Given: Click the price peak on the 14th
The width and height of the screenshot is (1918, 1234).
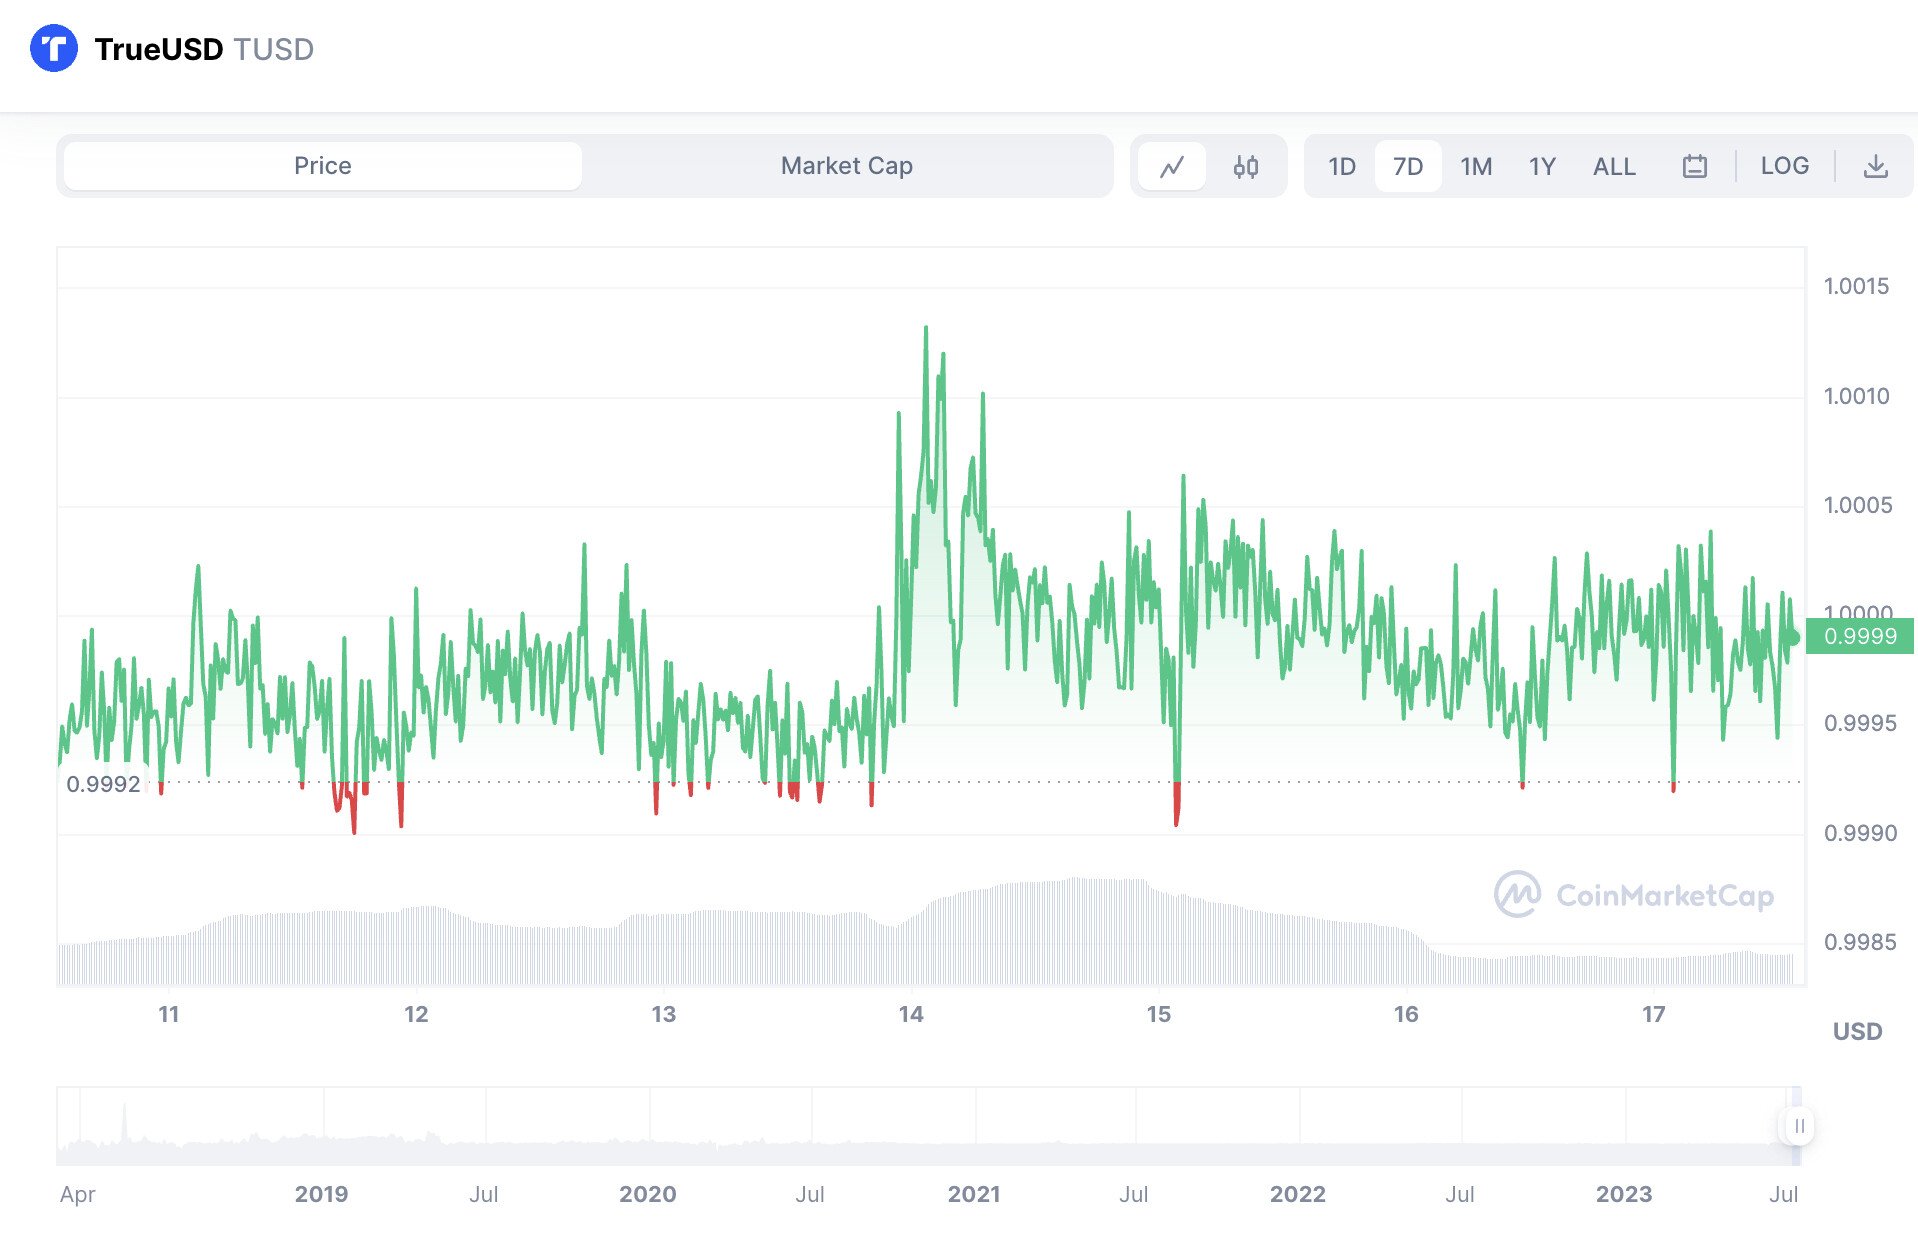Looking at the screenshot, I should coord(925,328).
